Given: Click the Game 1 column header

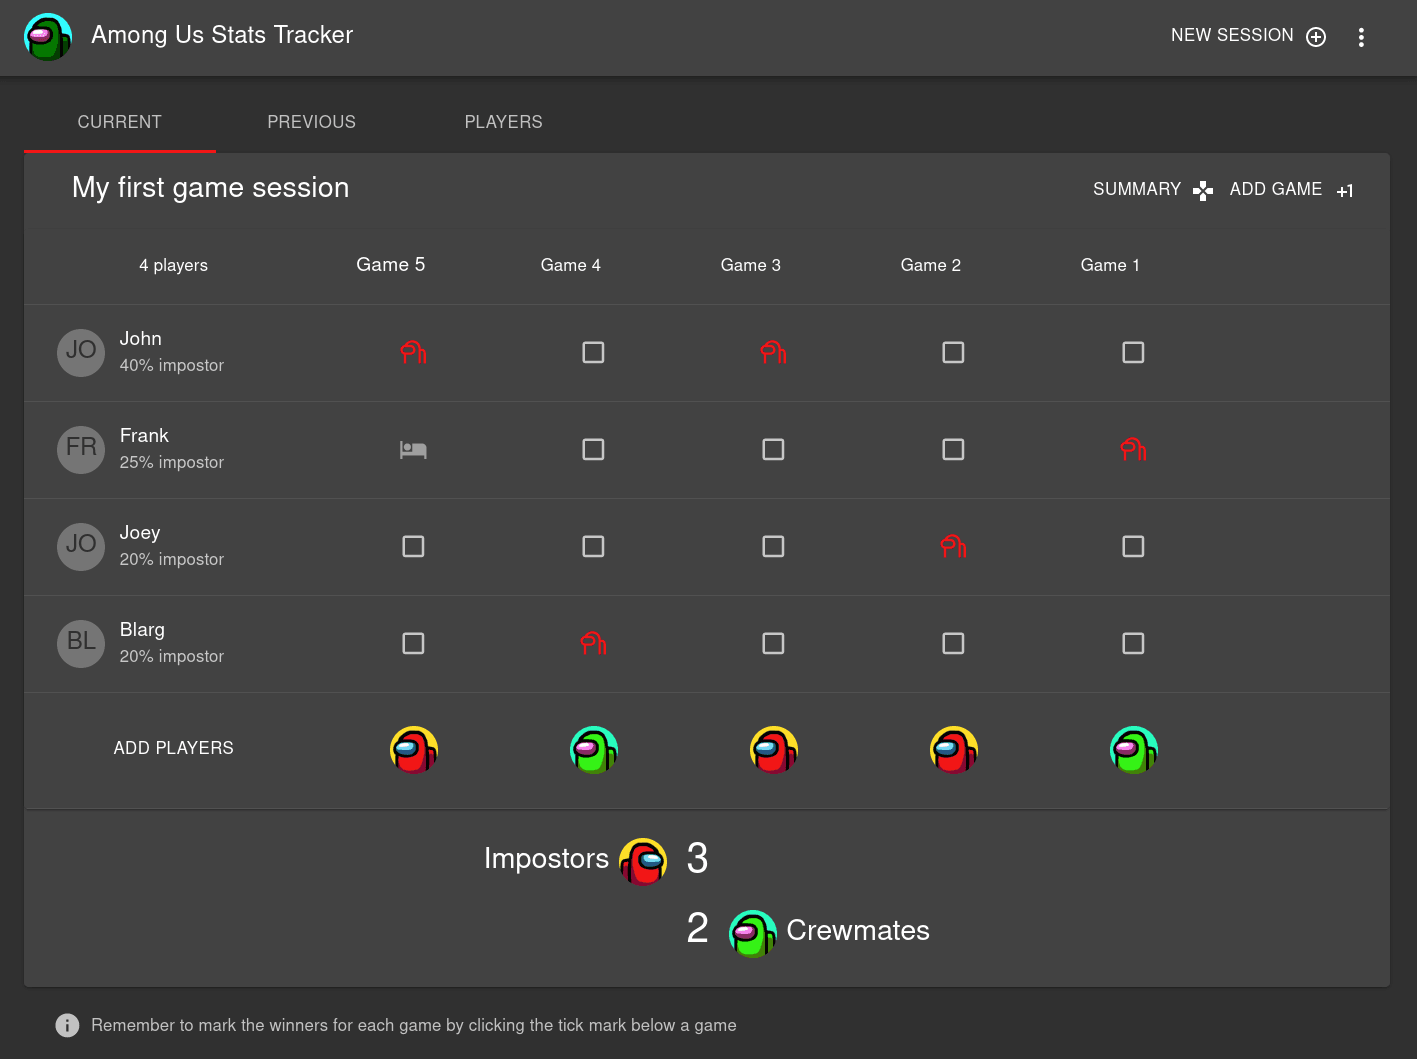Looking at the screenshot, I should 1110,265.
